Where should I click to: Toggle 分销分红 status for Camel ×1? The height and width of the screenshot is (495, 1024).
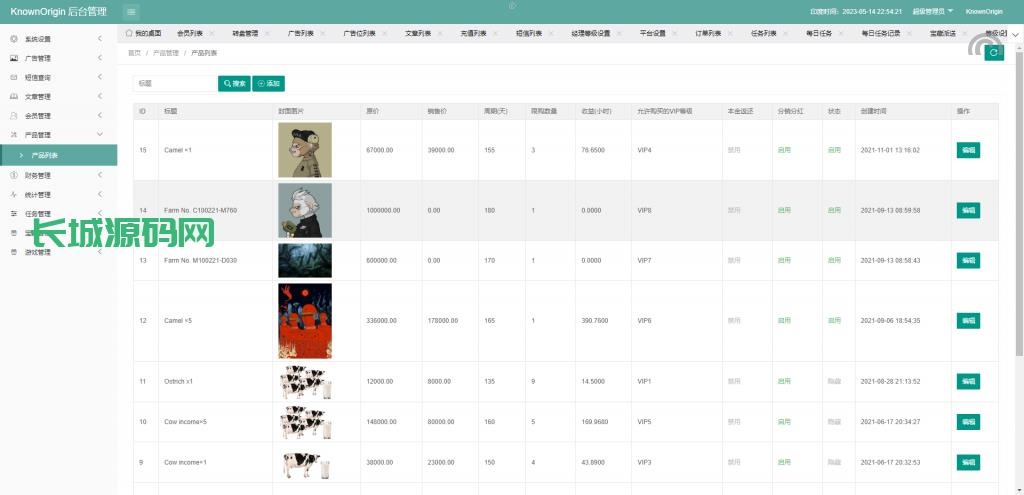click(x=784, y=150)
